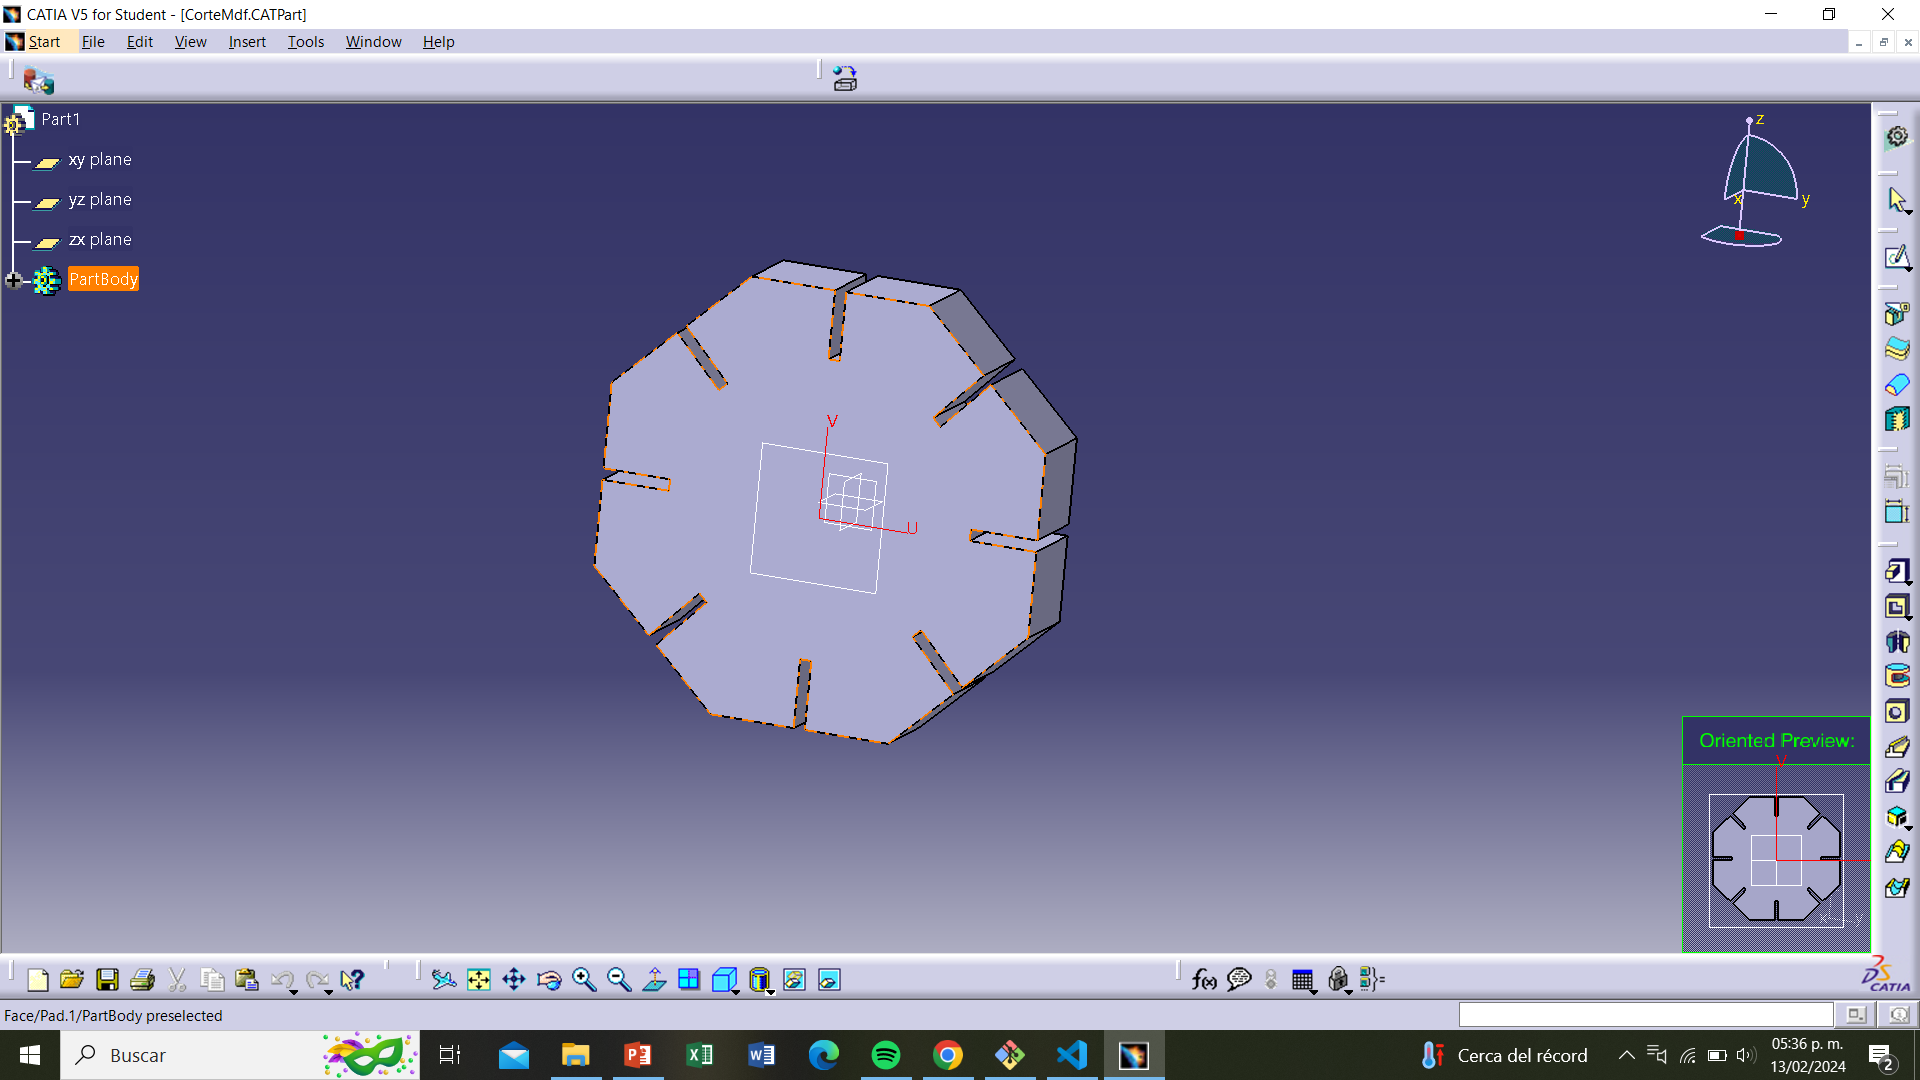Select the zx plane in the tree
The image size is (1920, 1080).
[x=100, y=239]
